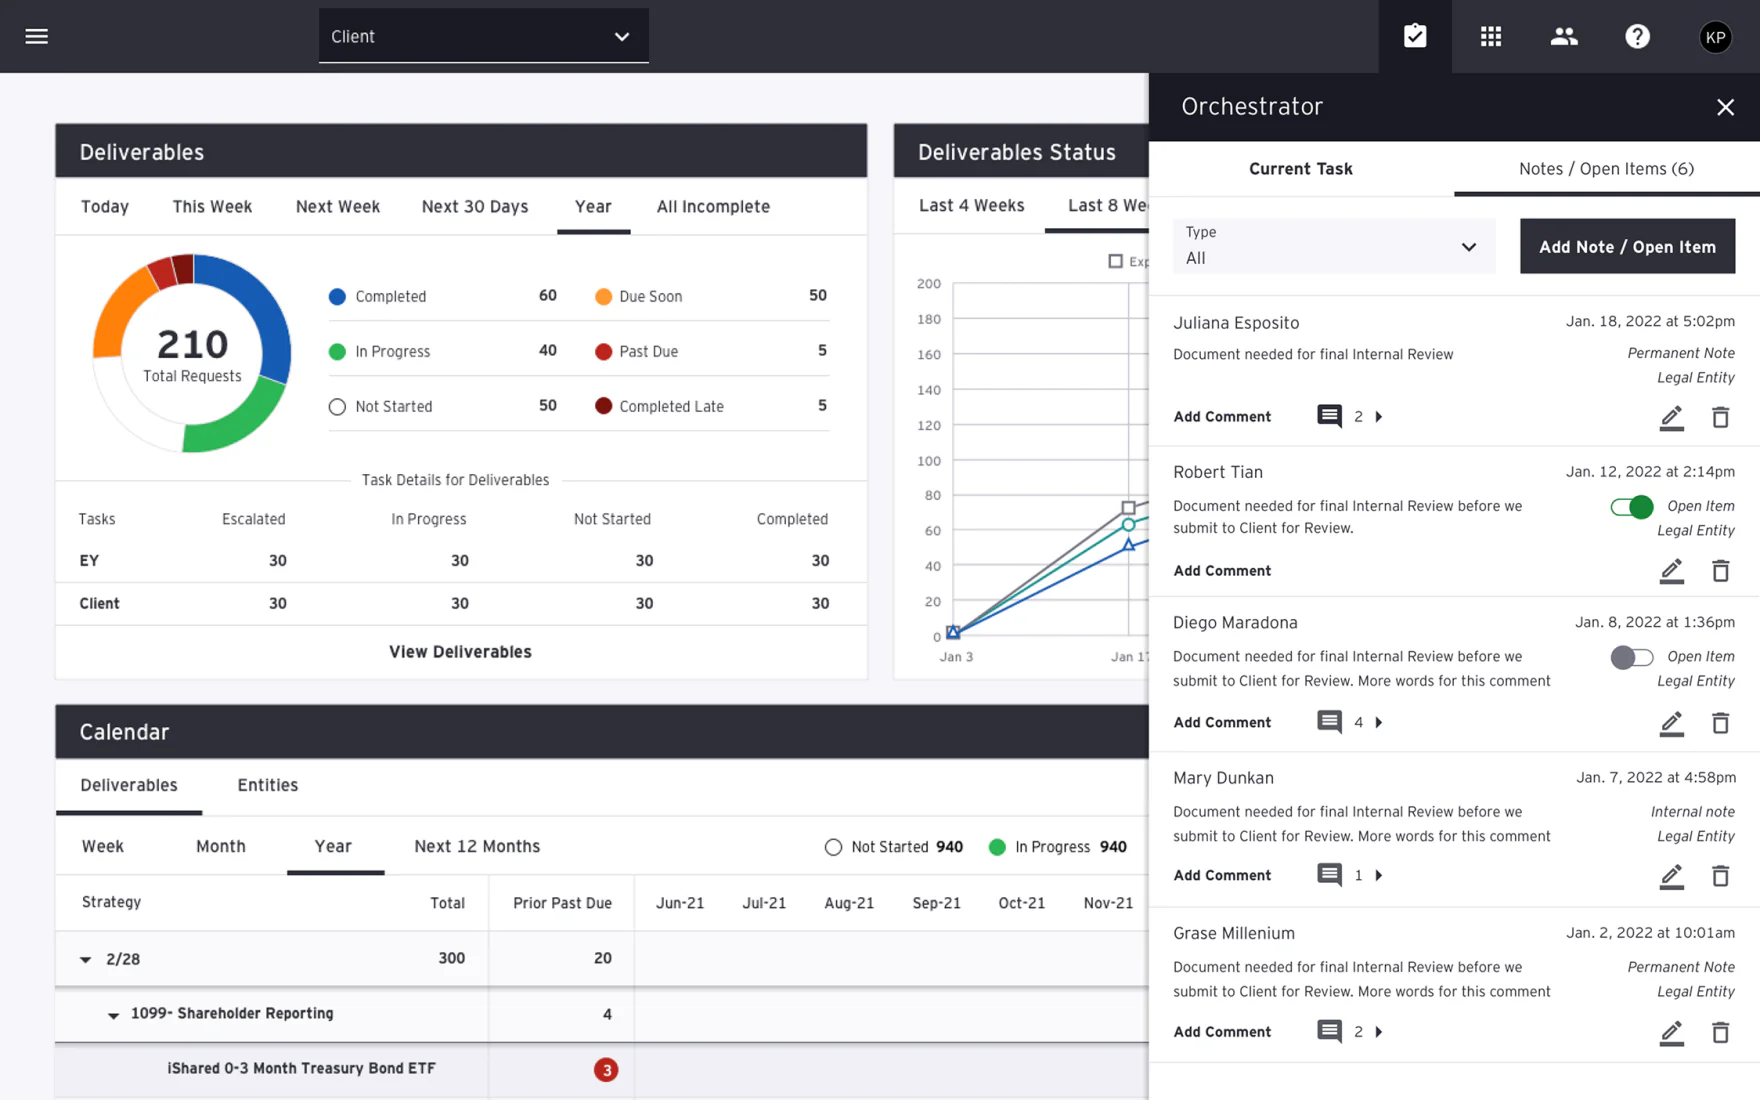Select the Not Started calendar status circle
This screenshot has height=1100, width=1760.
coord(833,847)
